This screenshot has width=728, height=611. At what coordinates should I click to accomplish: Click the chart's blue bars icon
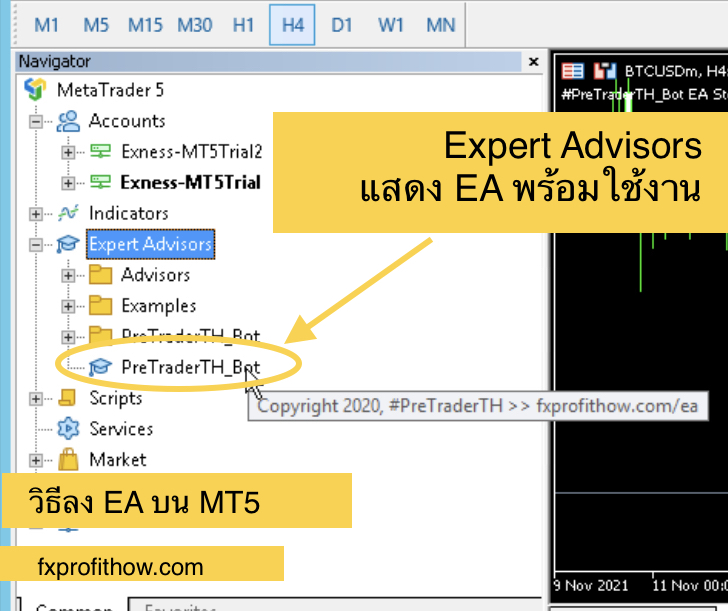[605, 71]
